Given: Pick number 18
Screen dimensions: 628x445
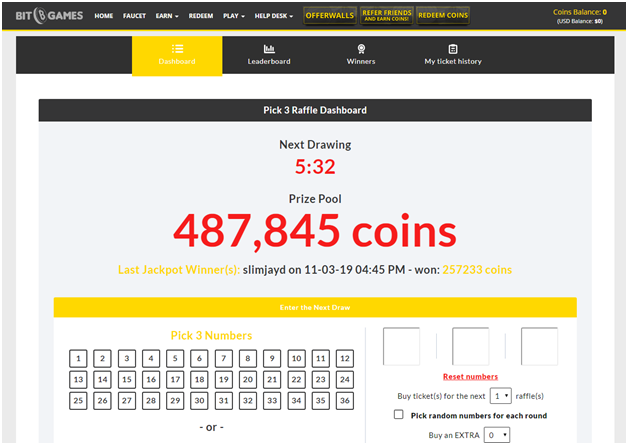Looking at the screenshot, I should pos(199,379).
